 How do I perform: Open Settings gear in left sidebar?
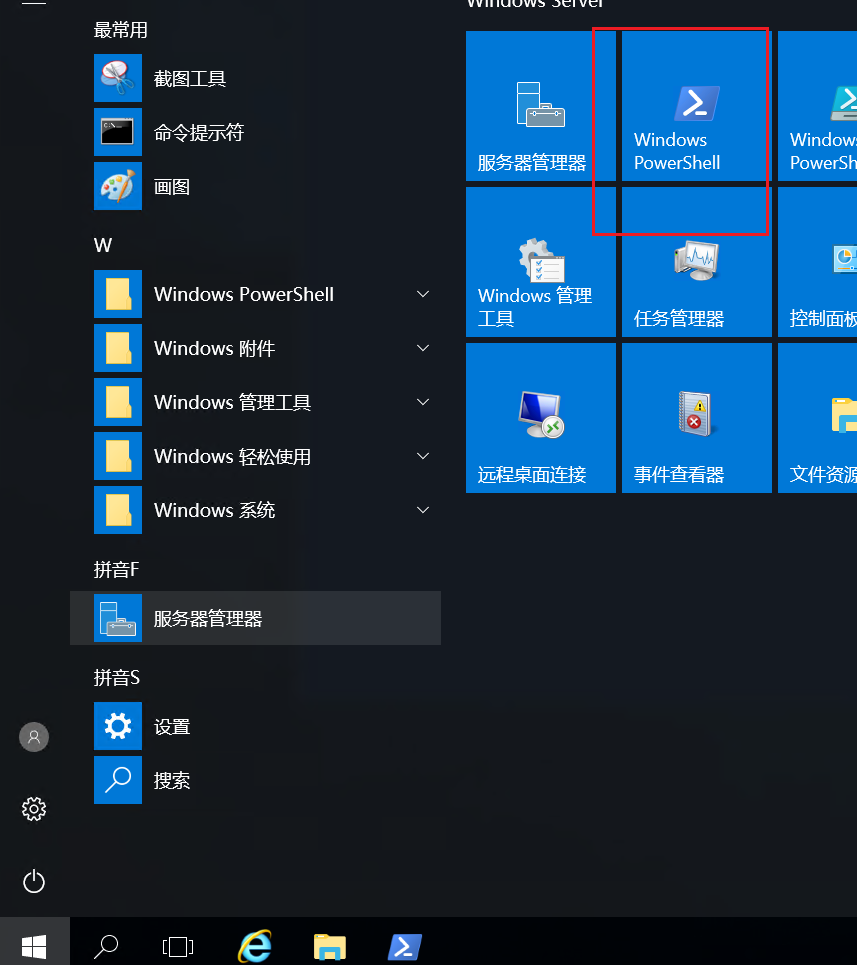coord(34,809)
